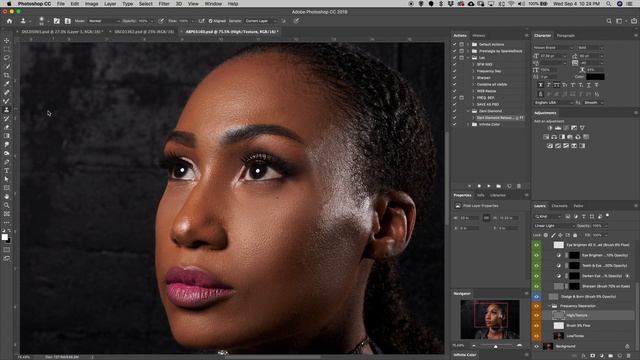Toggle checkmark for Sharpen action
Viewport: 640px width, 360px height.
point(454,78)
